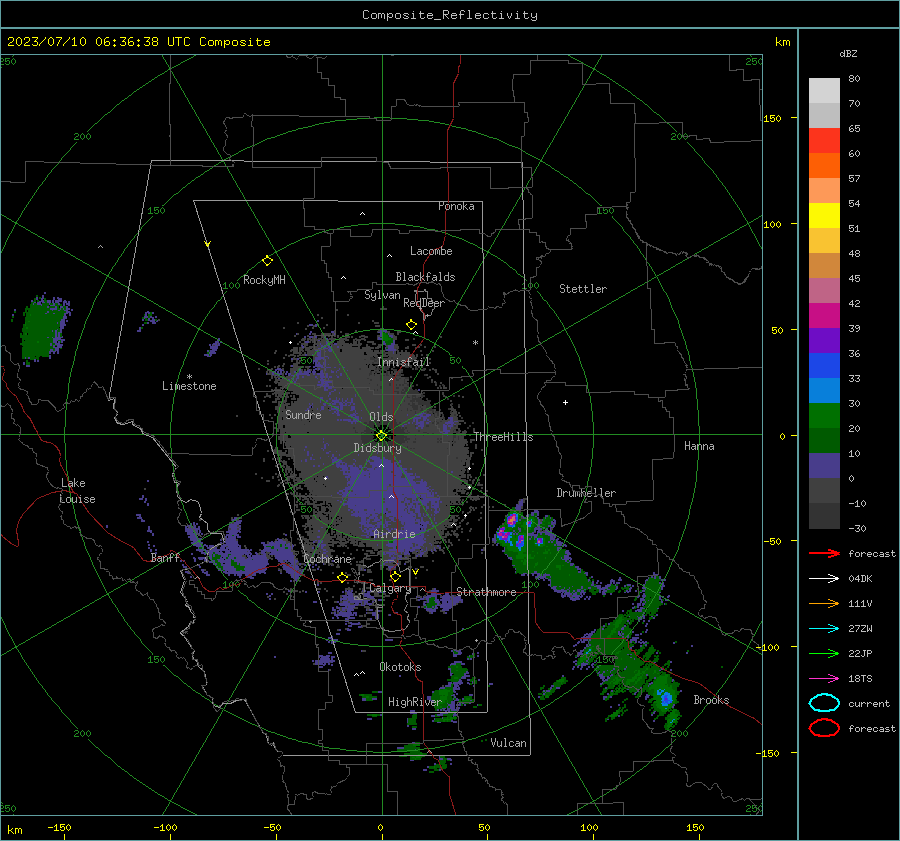Viewport: 900px width, 841px height.
Task: Click the dBZ legend heading
Action: [x=848, y=53]
